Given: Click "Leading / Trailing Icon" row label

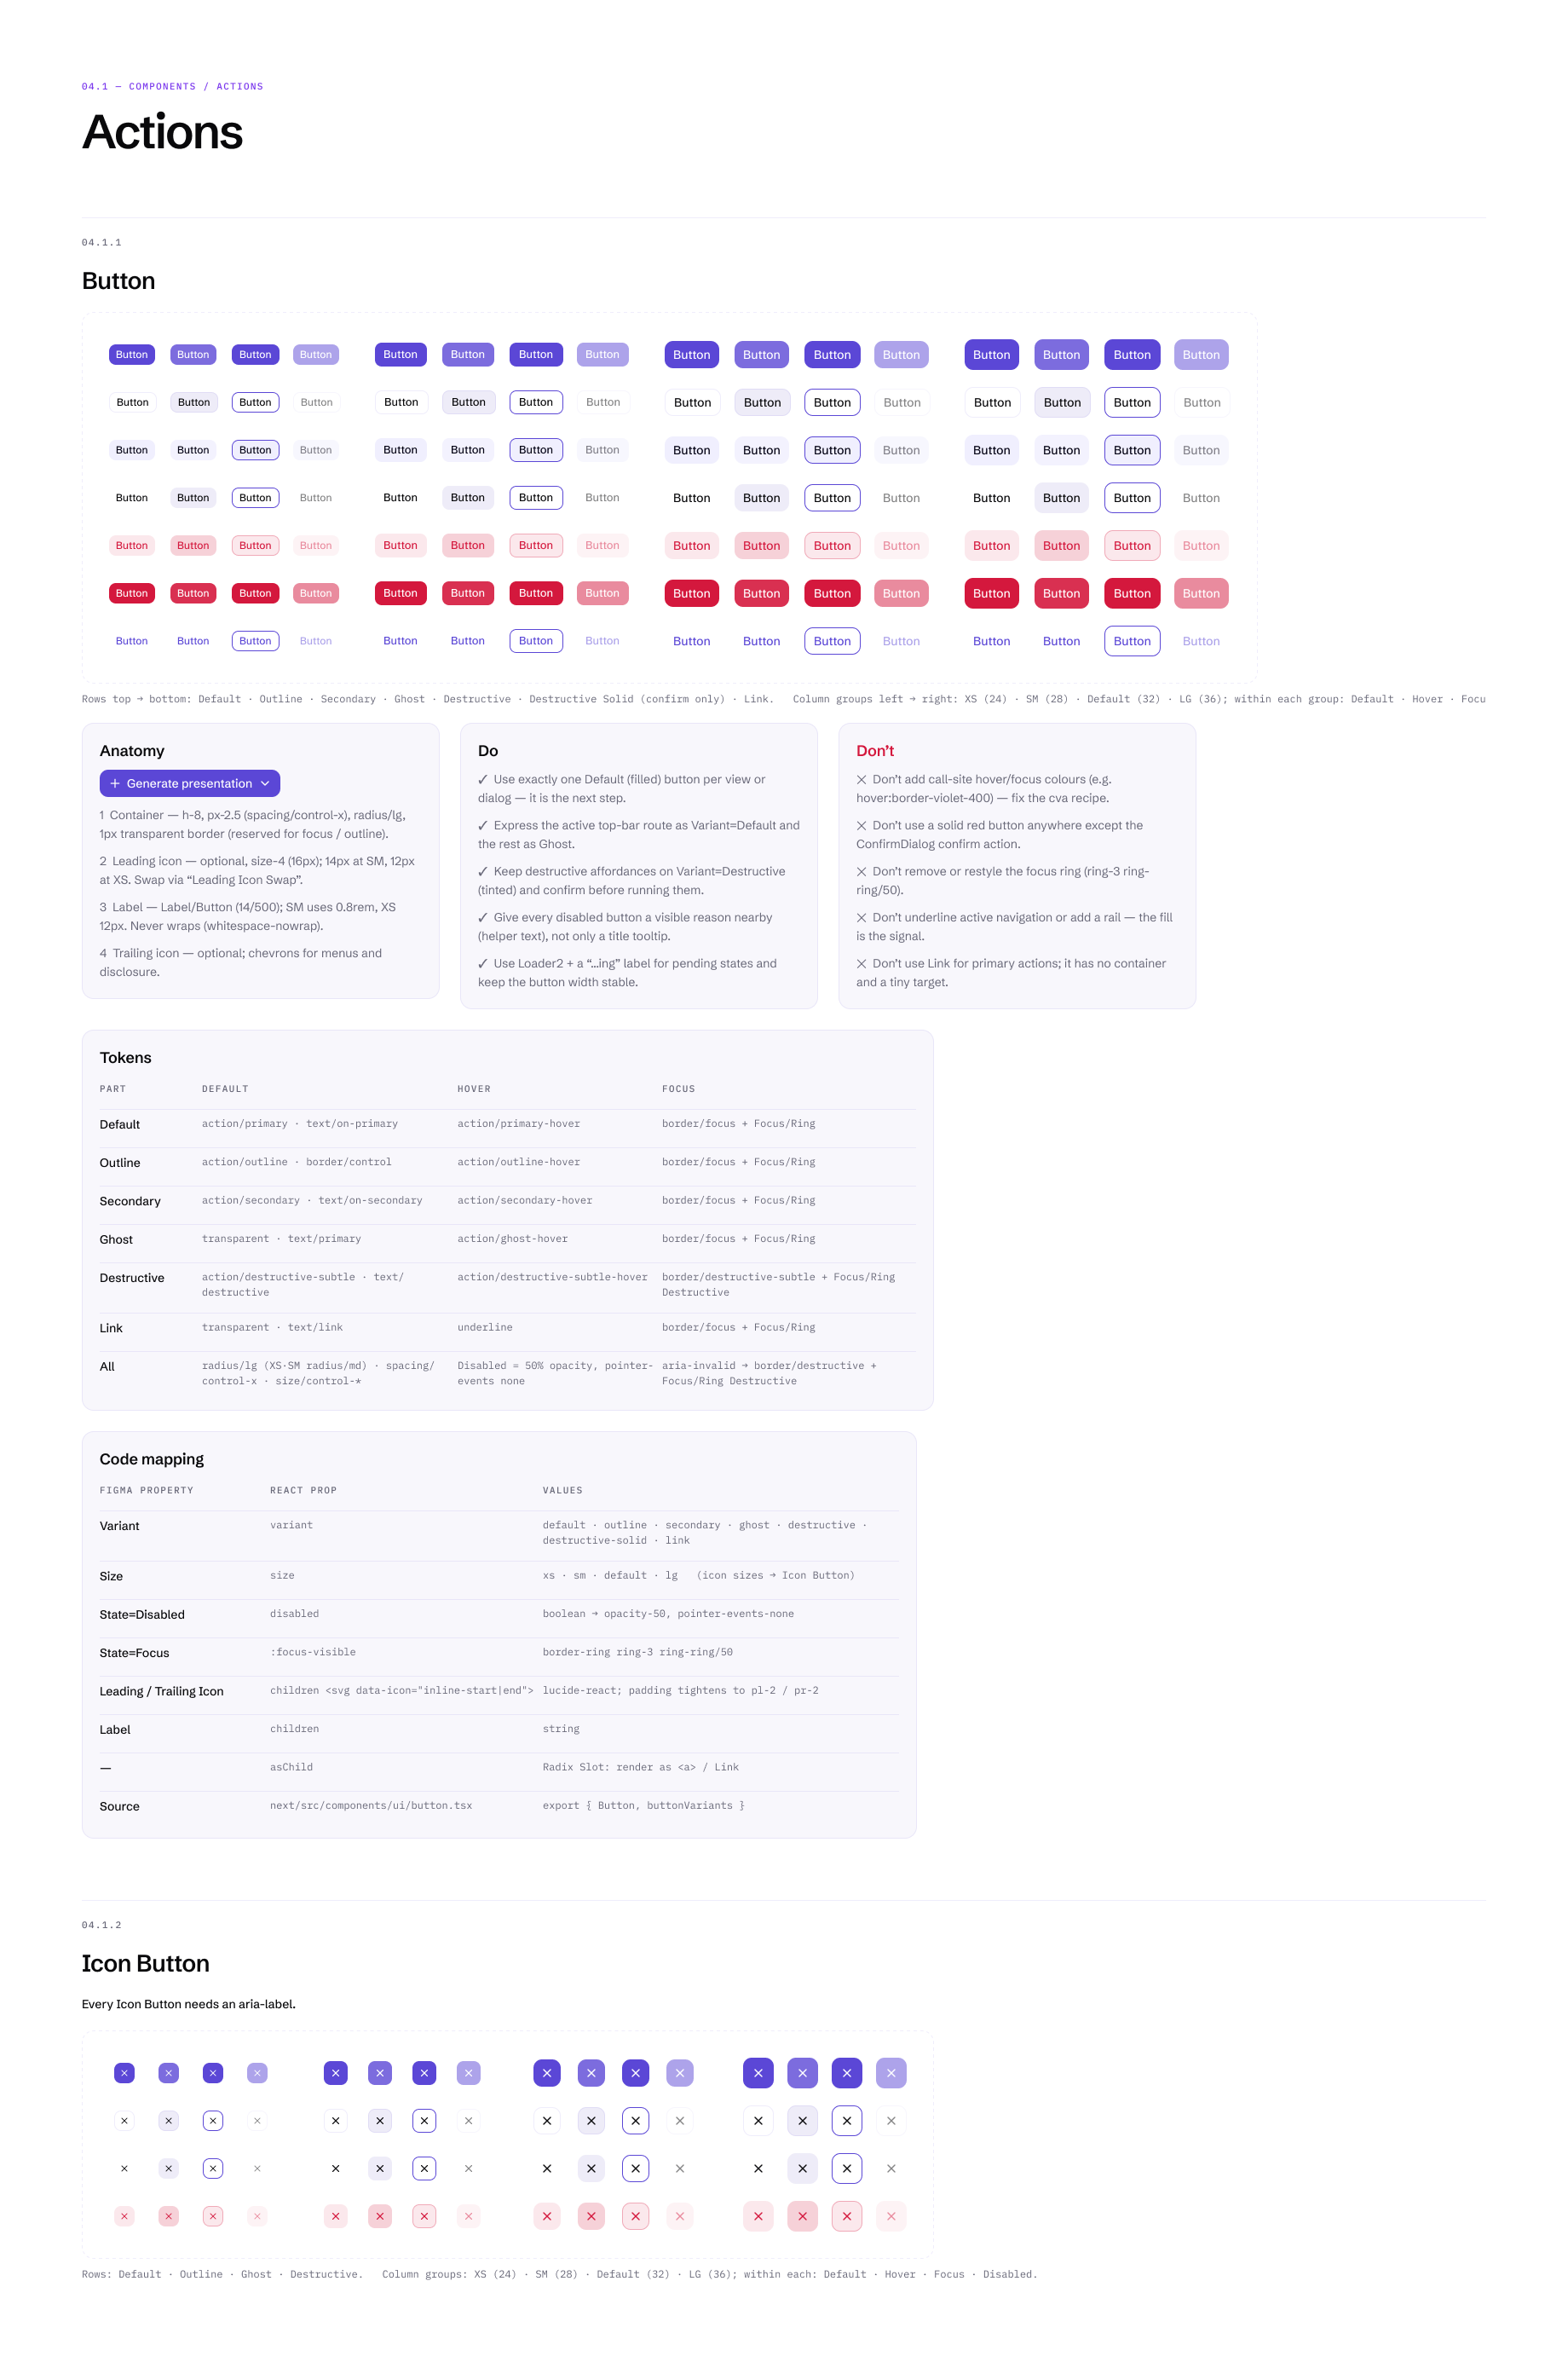Looking at the screenshot, I should [x=161, y=1691].
